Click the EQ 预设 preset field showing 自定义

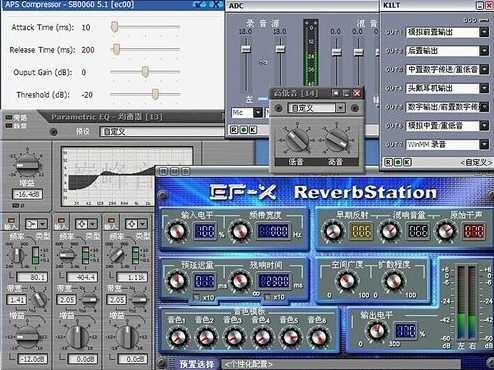(162, 132)
